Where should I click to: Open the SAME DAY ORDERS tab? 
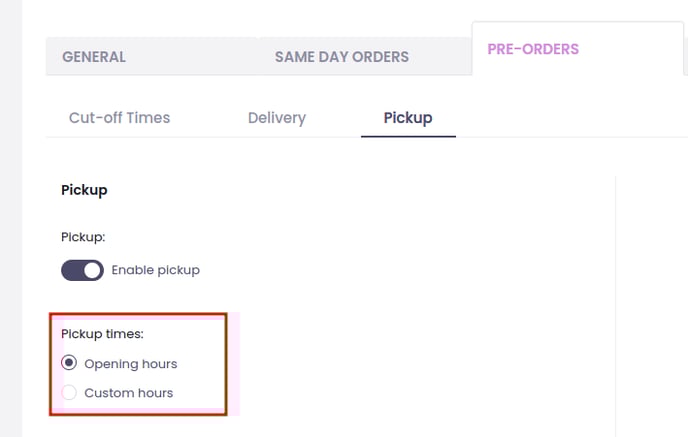click(x=341, y=57)
